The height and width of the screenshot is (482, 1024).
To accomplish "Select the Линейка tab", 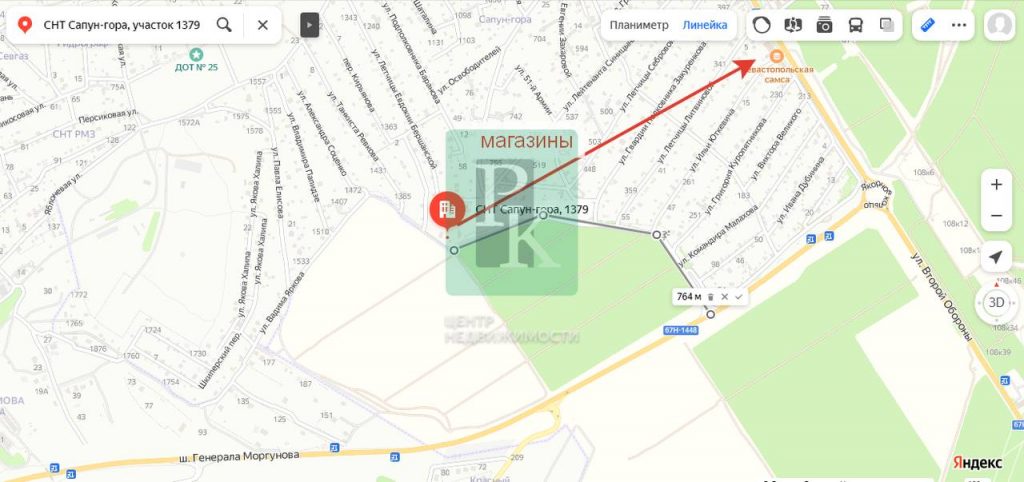I will click(705, 25).
